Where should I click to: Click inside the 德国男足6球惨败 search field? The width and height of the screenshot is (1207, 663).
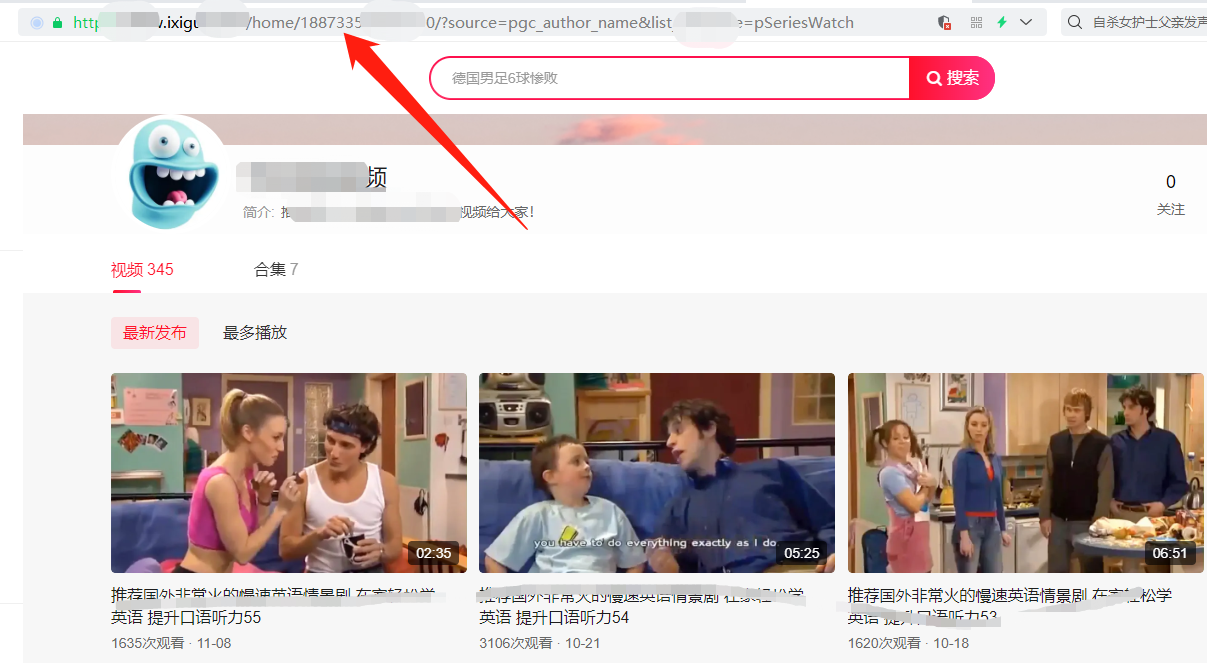(660, 77)
